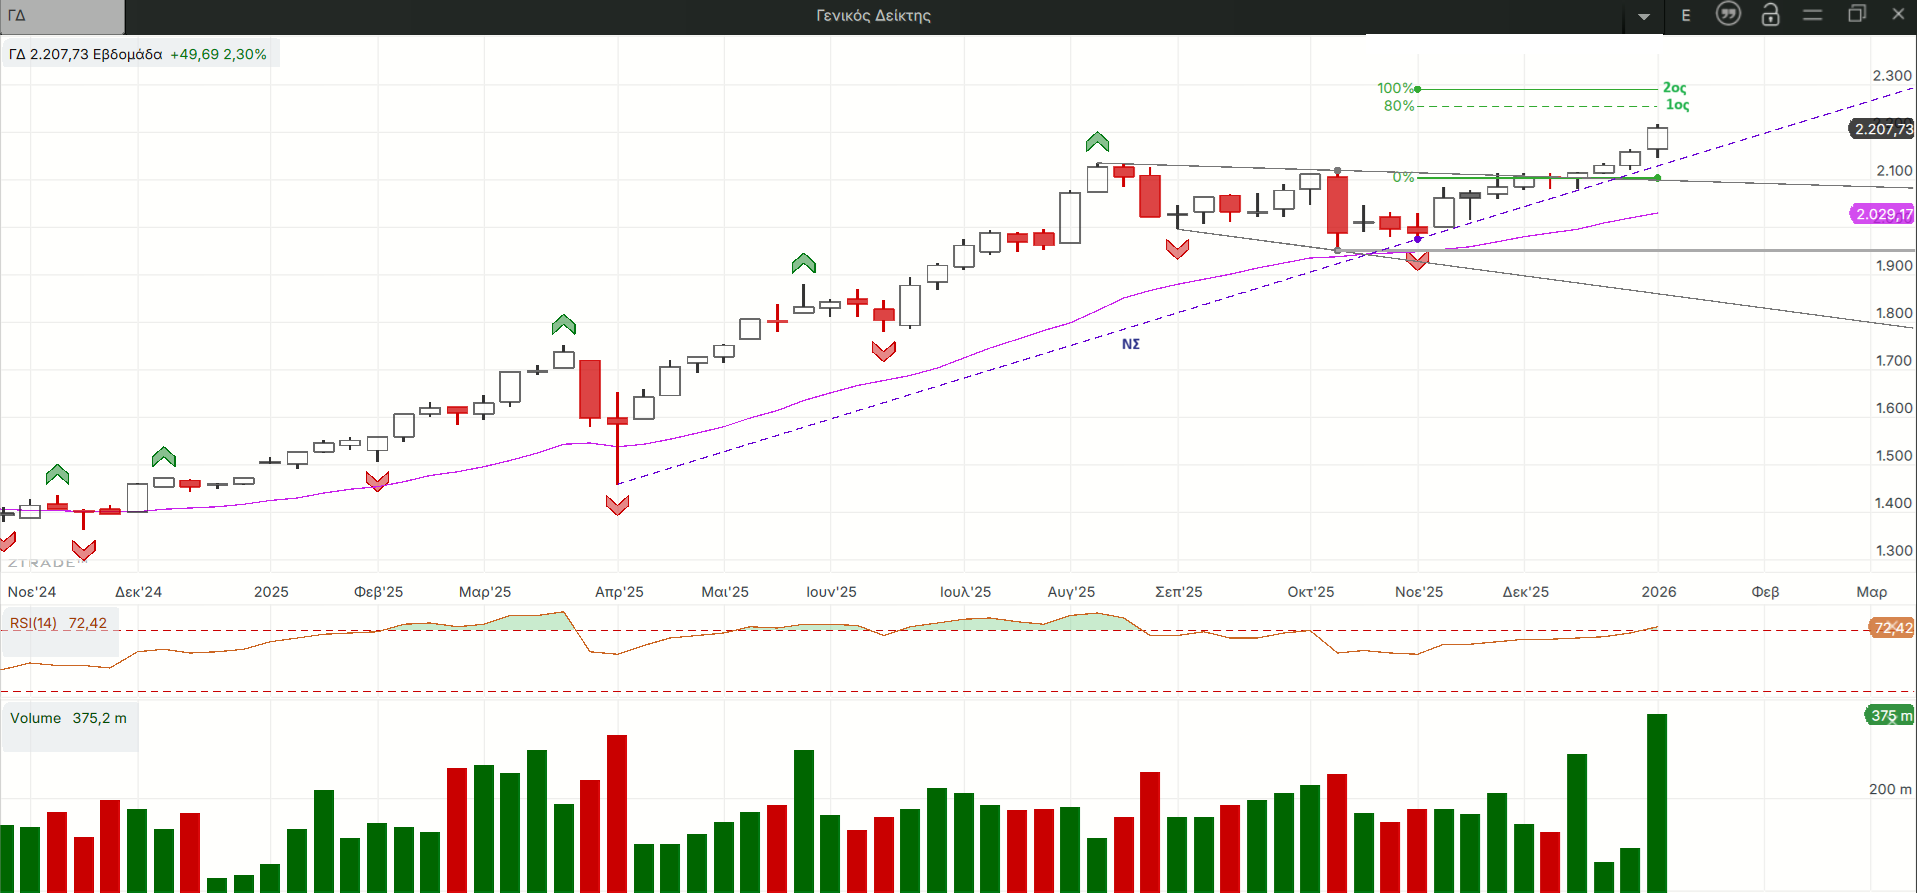Click the green 375 m volume value tag
Viewport: 1917px width, 893px height.
[x=1890, y=715]
